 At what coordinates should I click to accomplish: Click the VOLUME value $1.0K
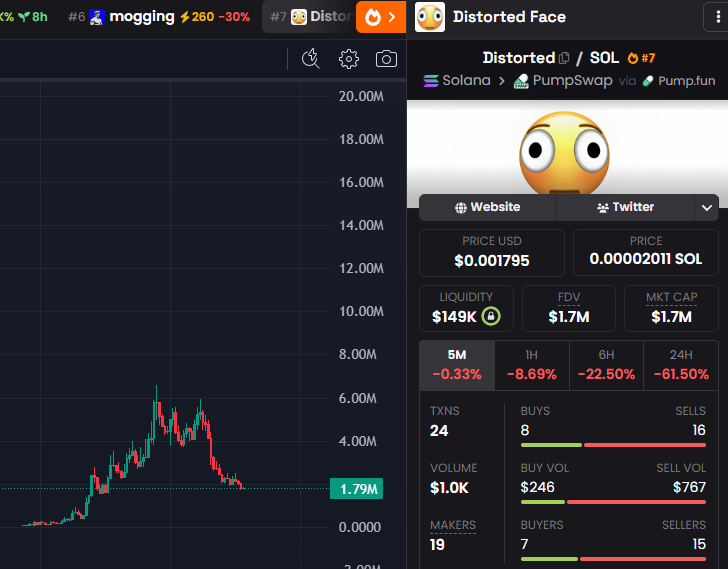449,488
